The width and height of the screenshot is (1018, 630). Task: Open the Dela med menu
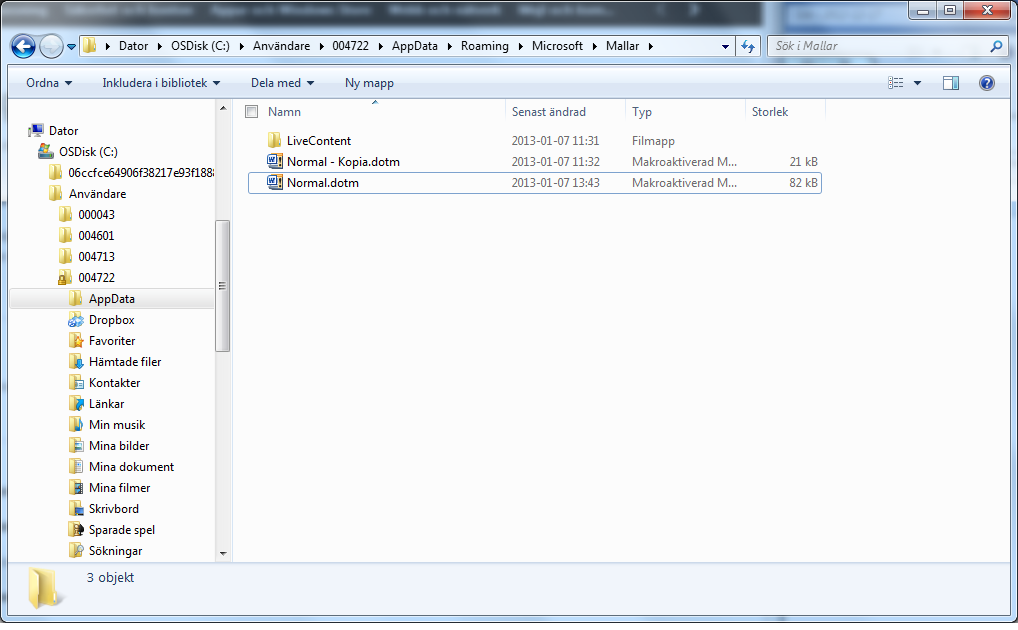pyautogui.click(x=282, y=83)
